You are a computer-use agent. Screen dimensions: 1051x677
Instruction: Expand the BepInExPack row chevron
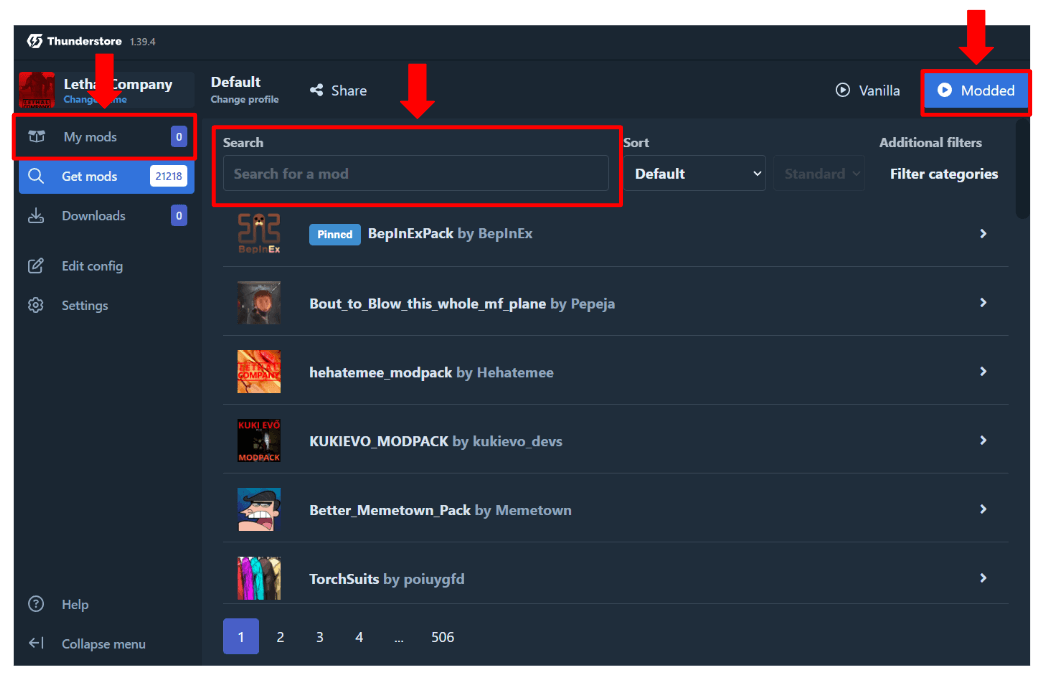(983, 234)
